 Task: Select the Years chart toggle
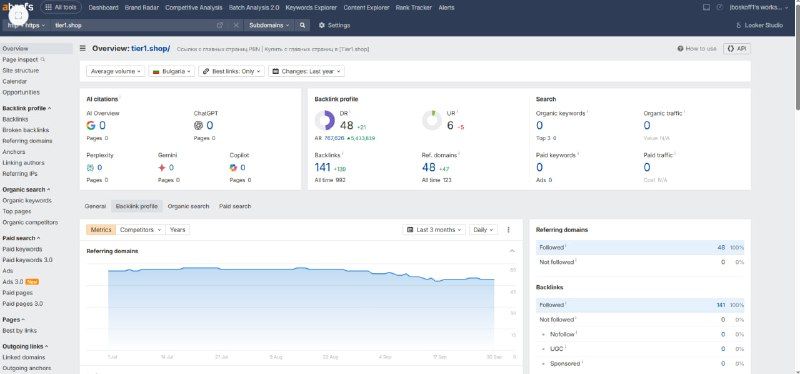(178, 230)
